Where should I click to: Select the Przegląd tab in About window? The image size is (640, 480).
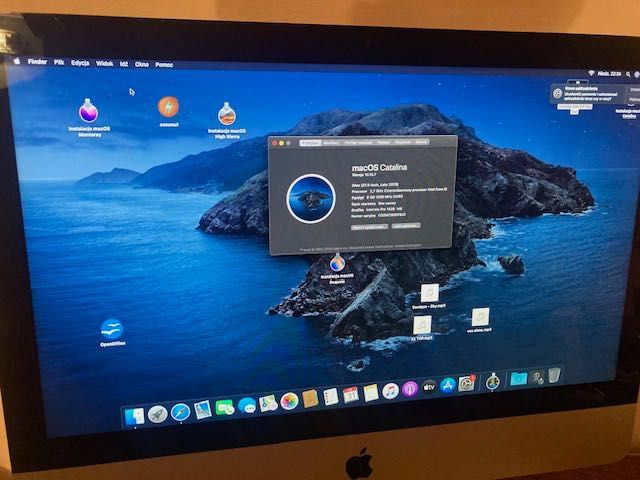(310, 143)
